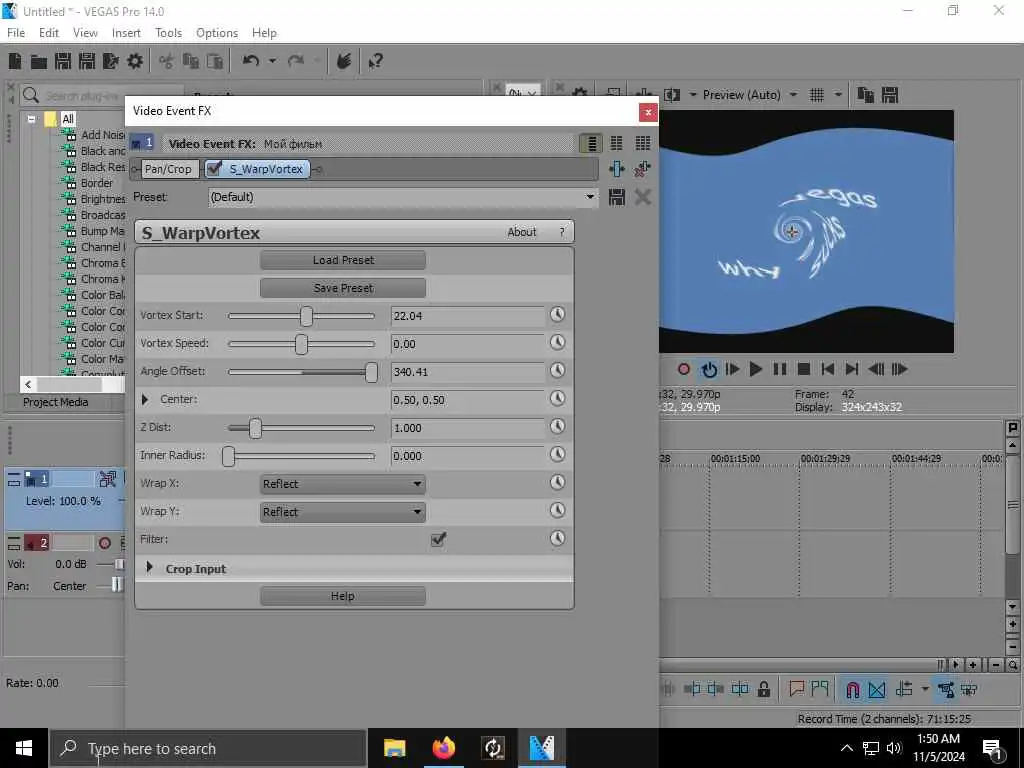The image size is (1024, 768).
Task: Expand the Crop Input section
Action: [x=149, y=568]
